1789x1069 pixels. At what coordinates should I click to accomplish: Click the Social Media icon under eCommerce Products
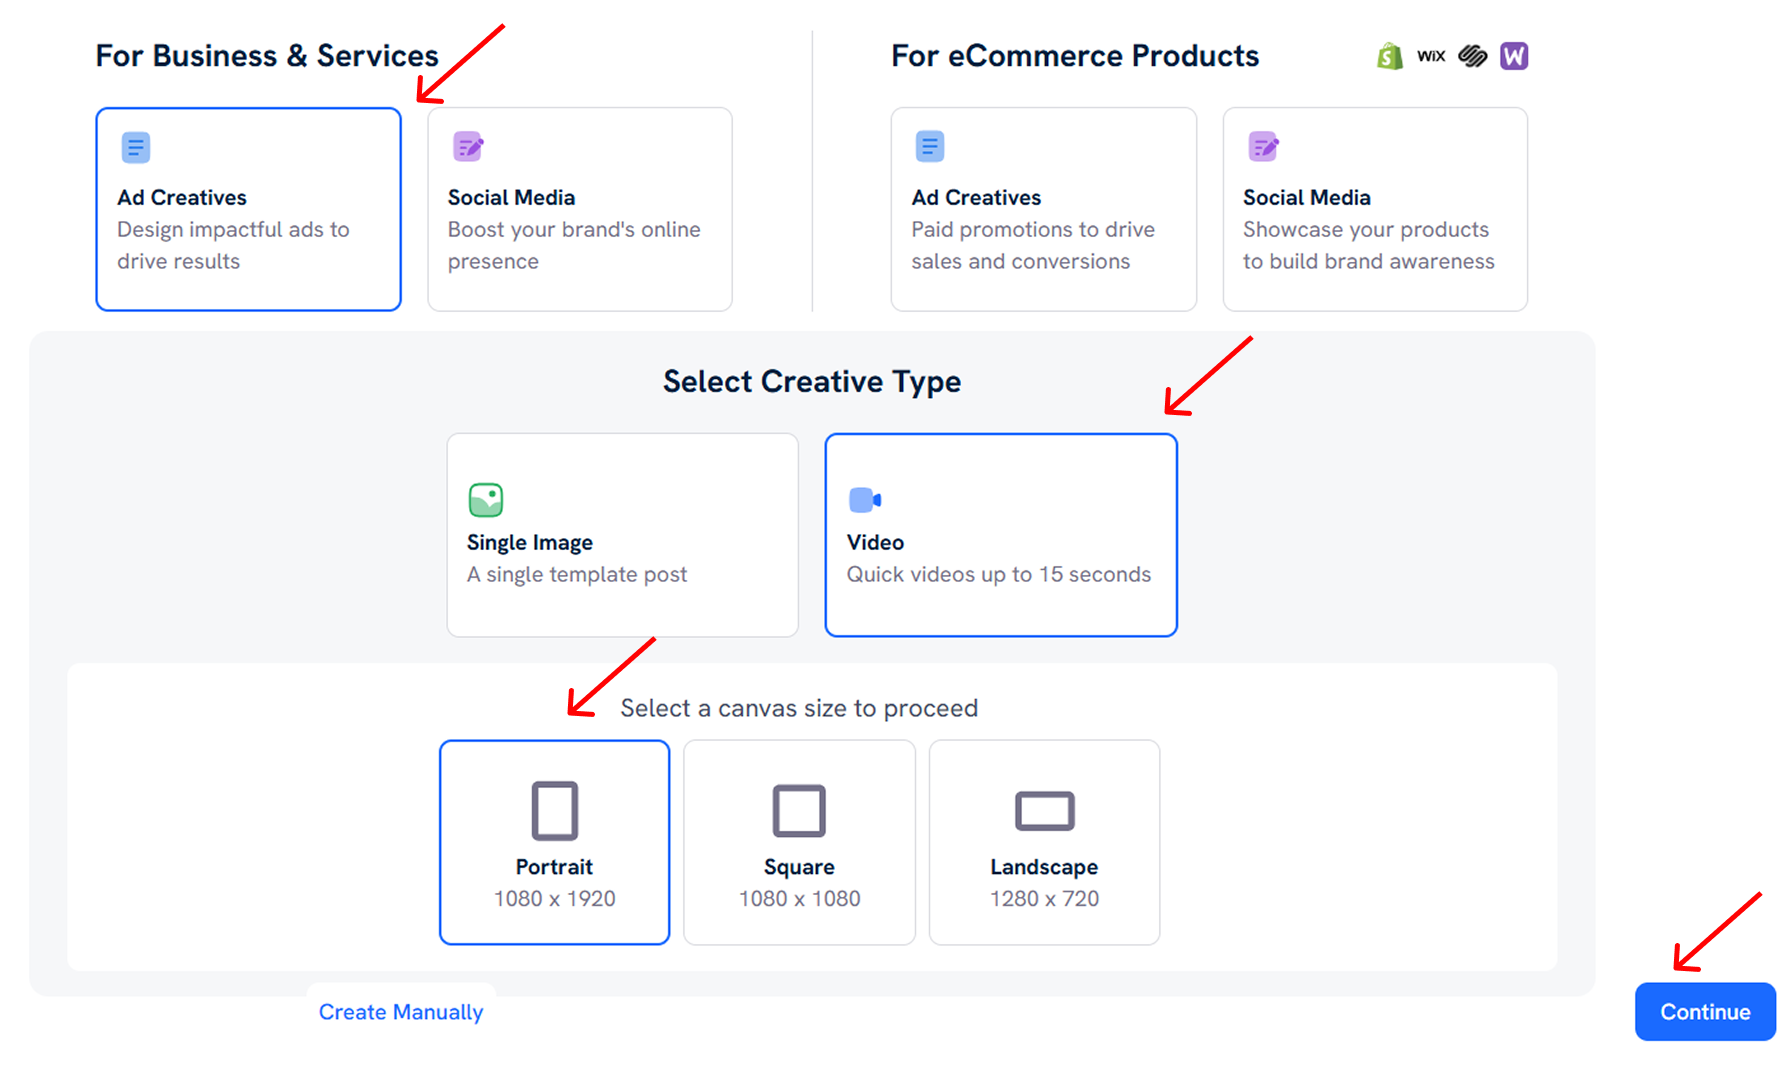pyautogui.click(x=1263, y=146)
